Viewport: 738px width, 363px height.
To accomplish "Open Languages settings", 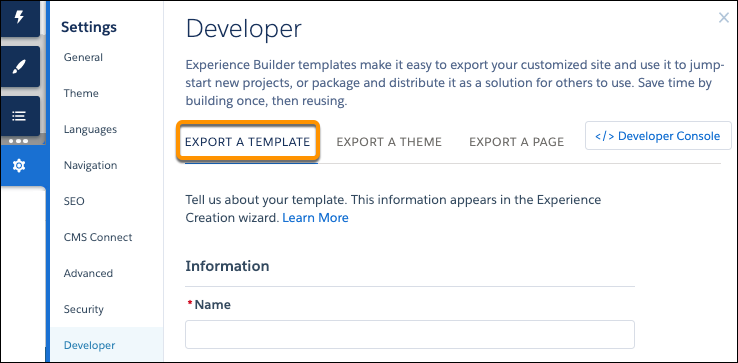I will [x=90, y=129].
